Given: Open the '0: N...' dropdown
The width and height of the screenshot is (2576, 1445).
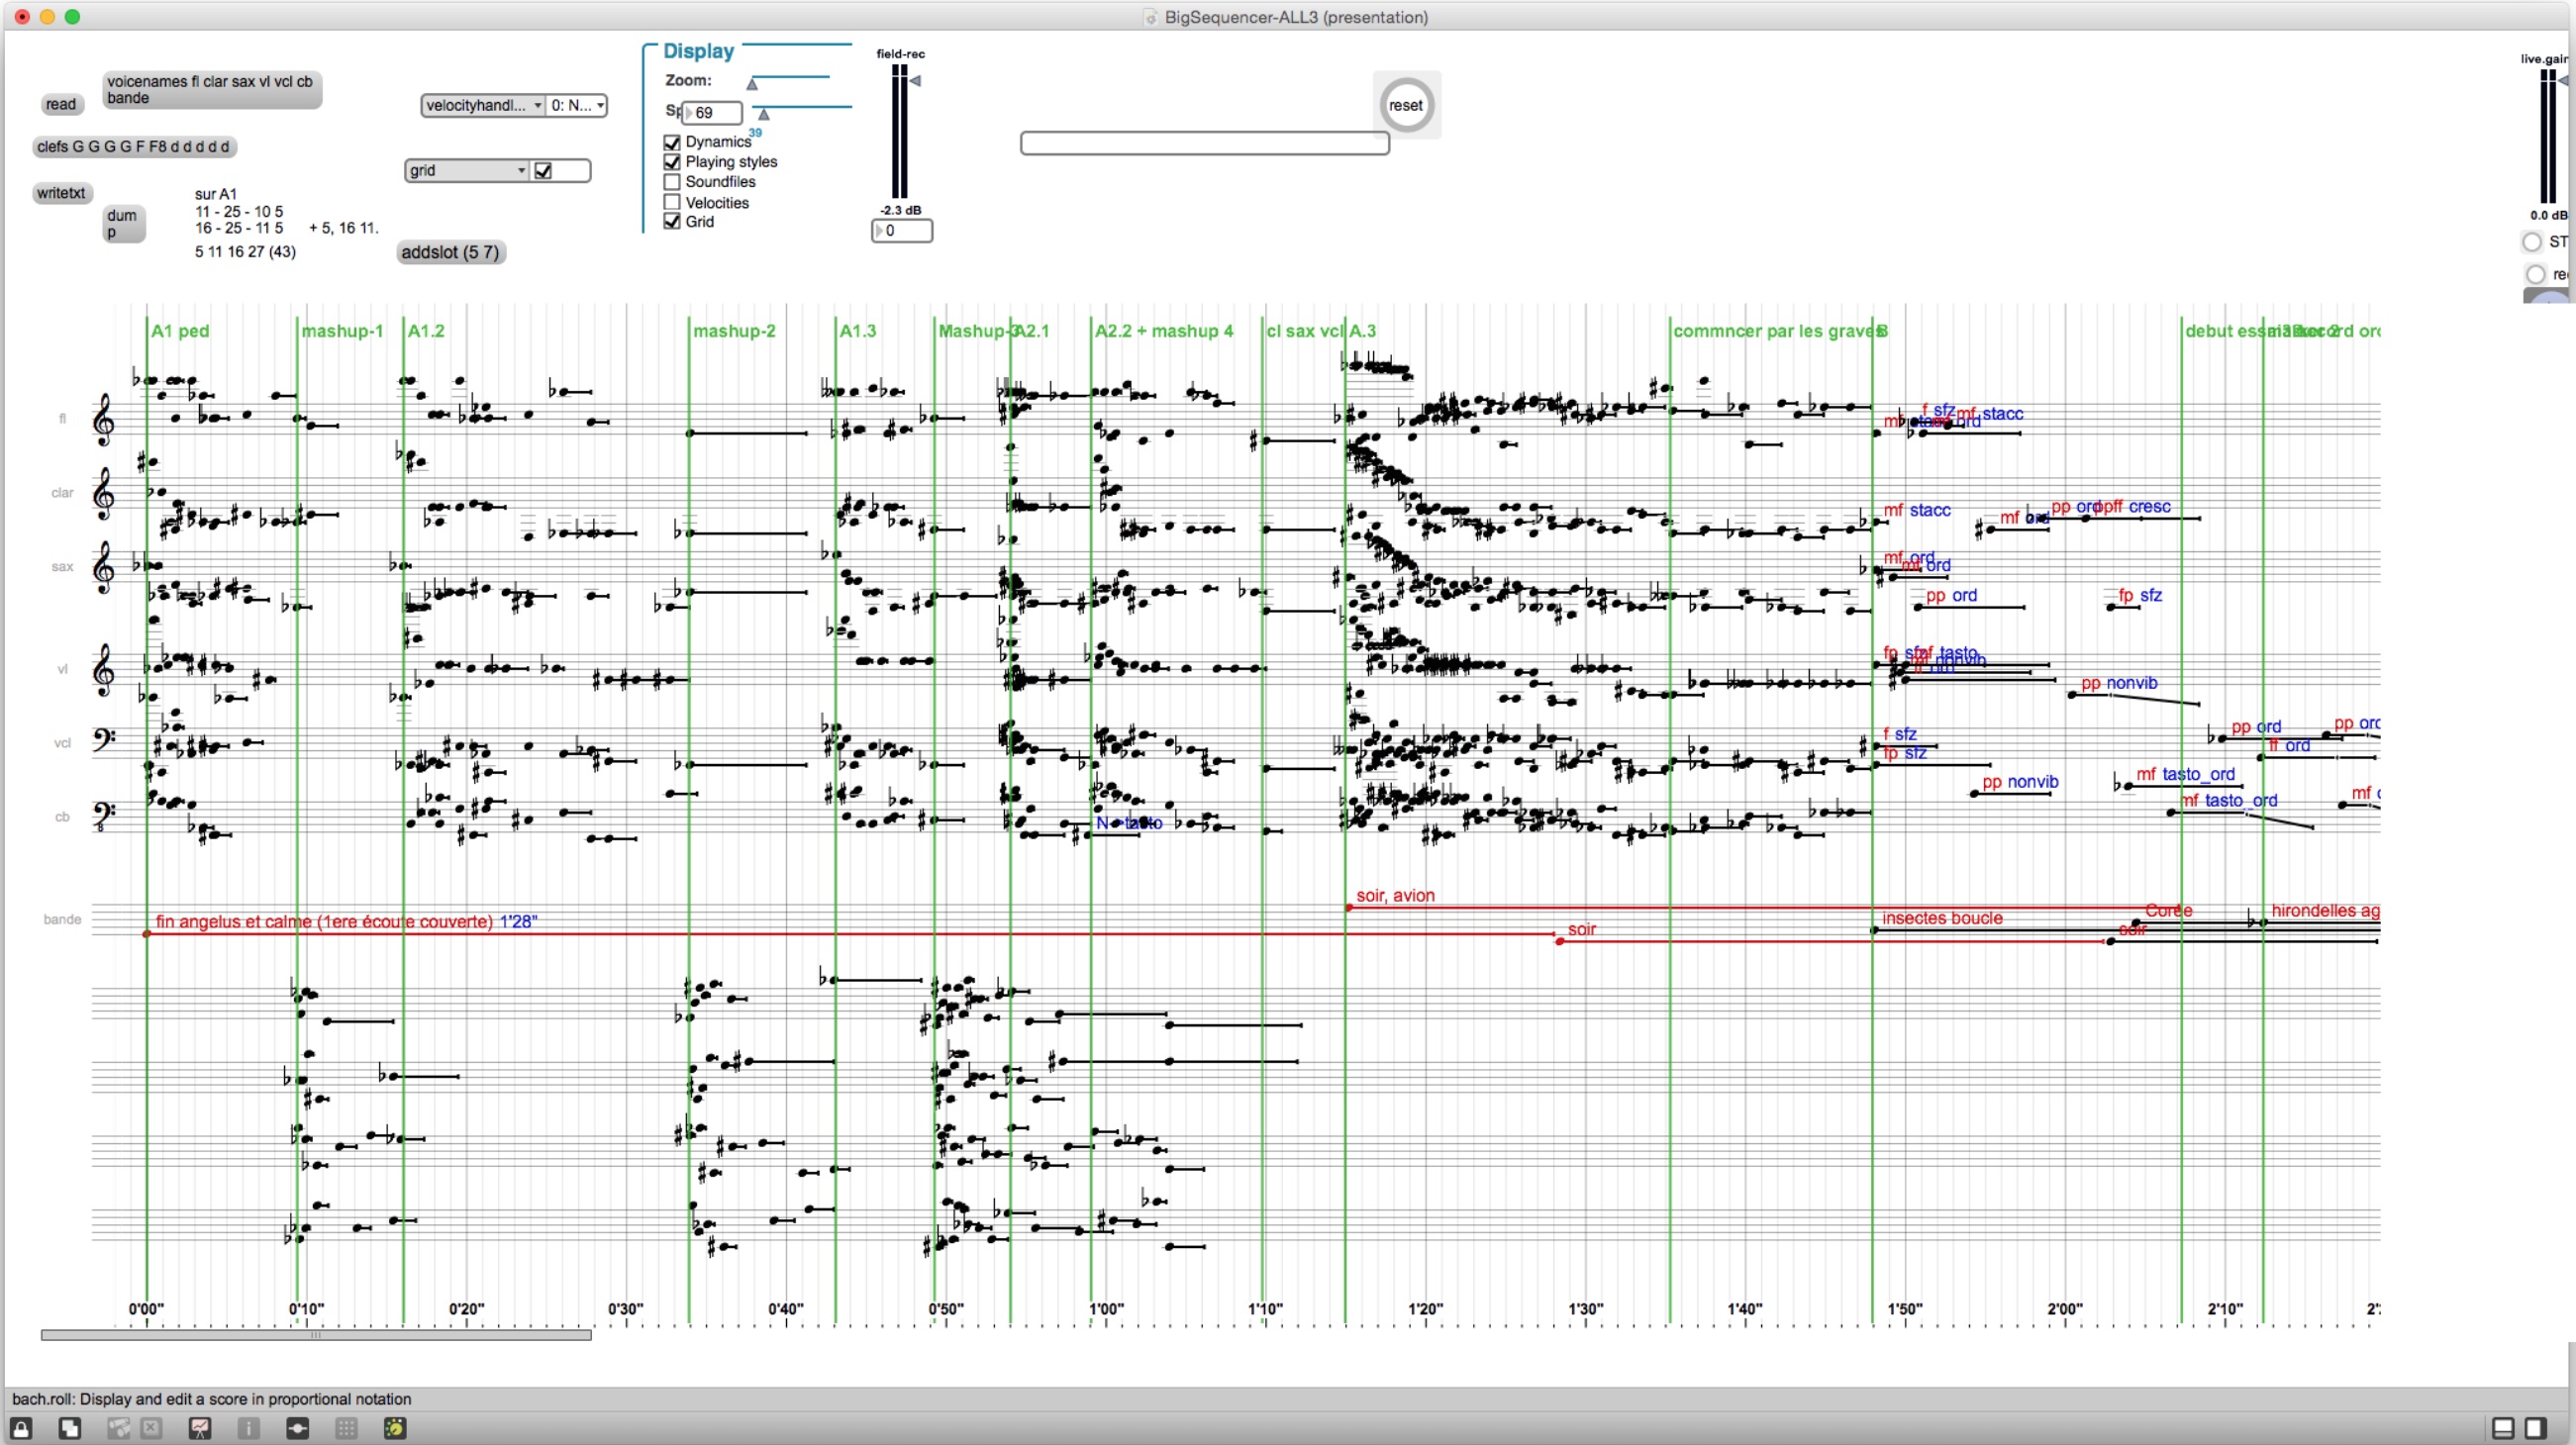Looking at the screenshot, I should 578,105.
